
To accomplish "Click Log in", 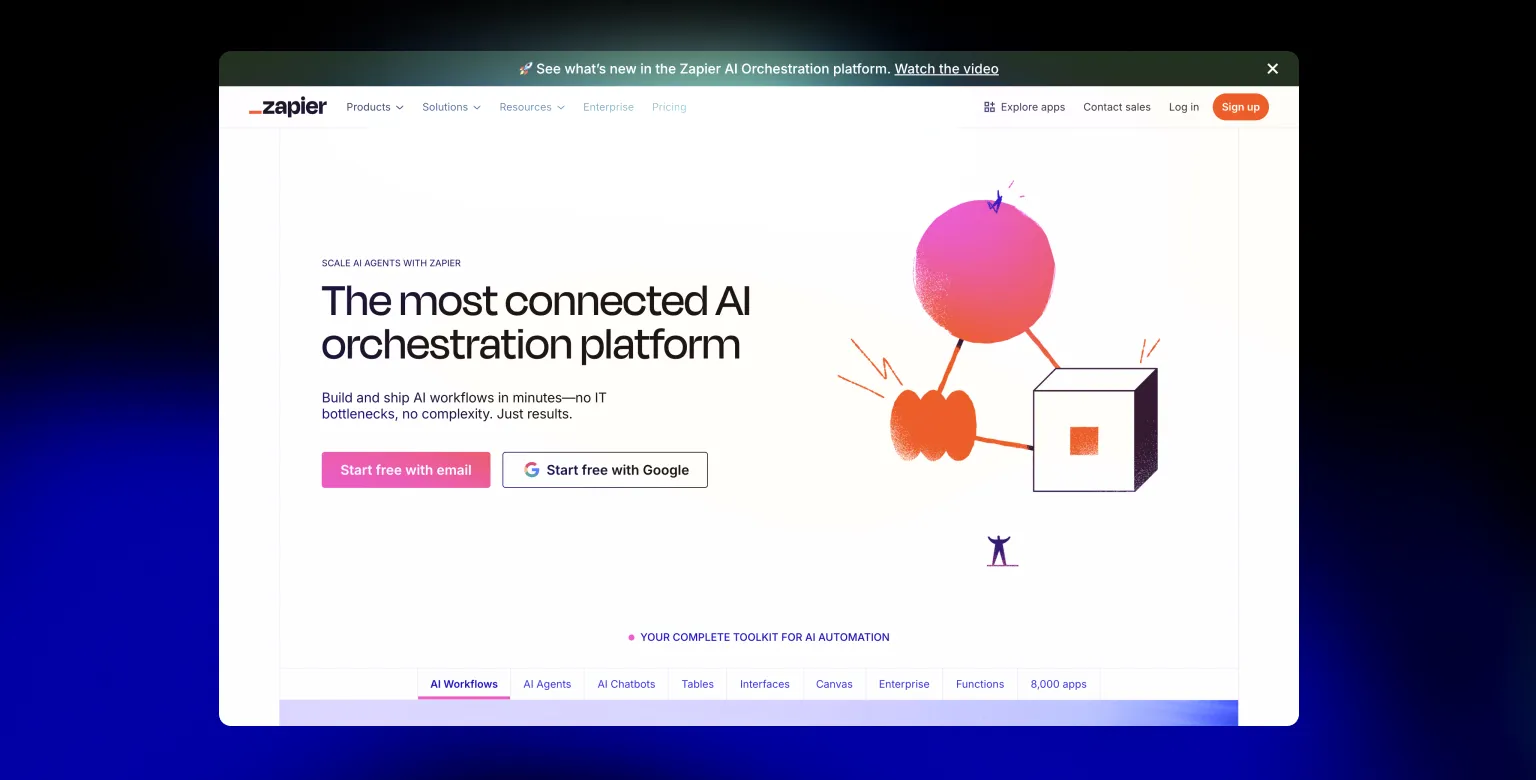I will pos(1184,107).
